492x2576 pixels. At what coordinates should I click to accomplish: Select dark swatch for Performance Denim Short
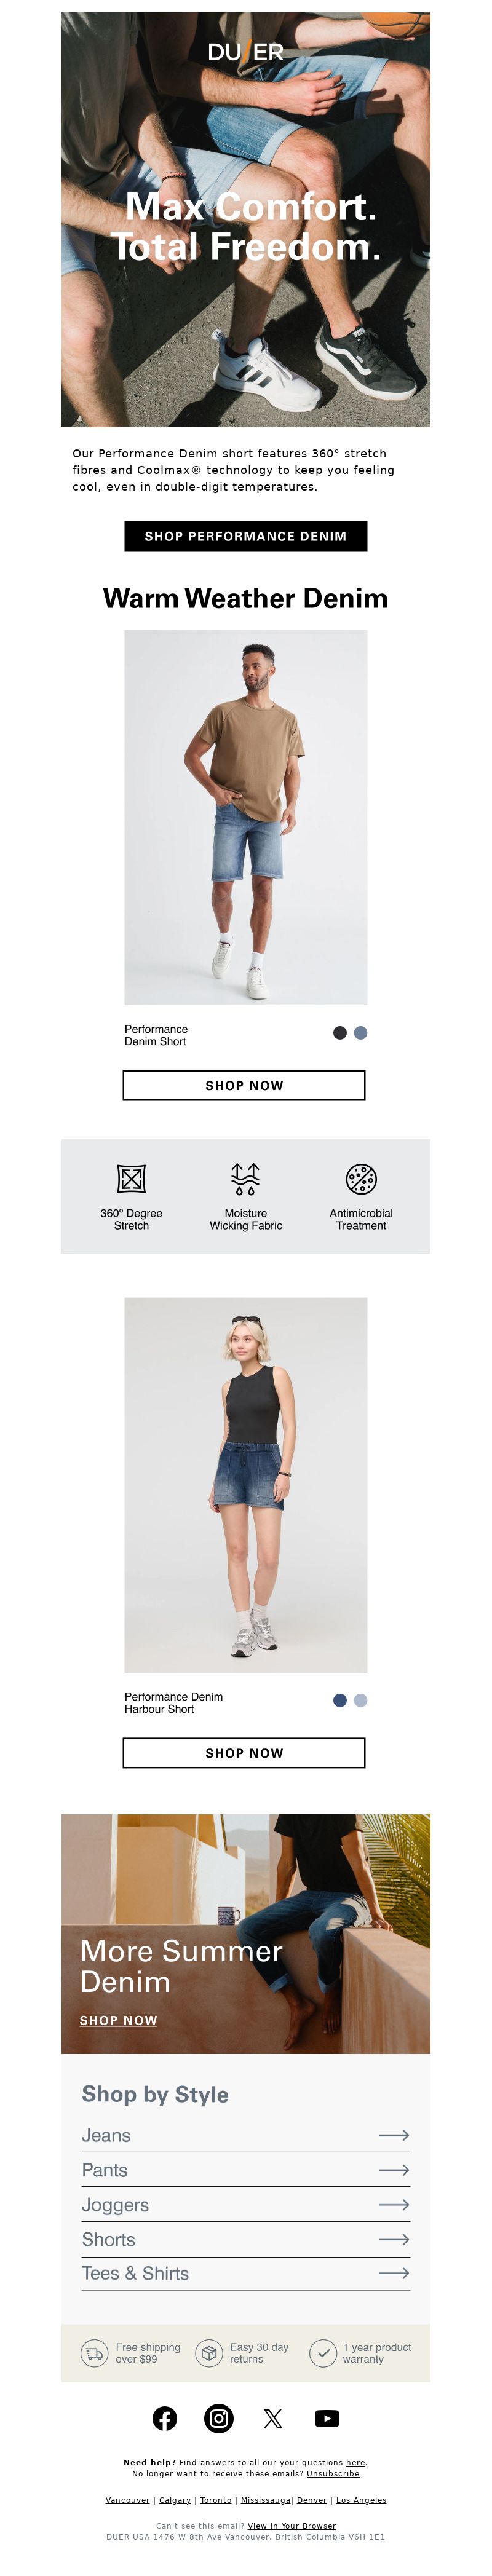coord(340,1033)
